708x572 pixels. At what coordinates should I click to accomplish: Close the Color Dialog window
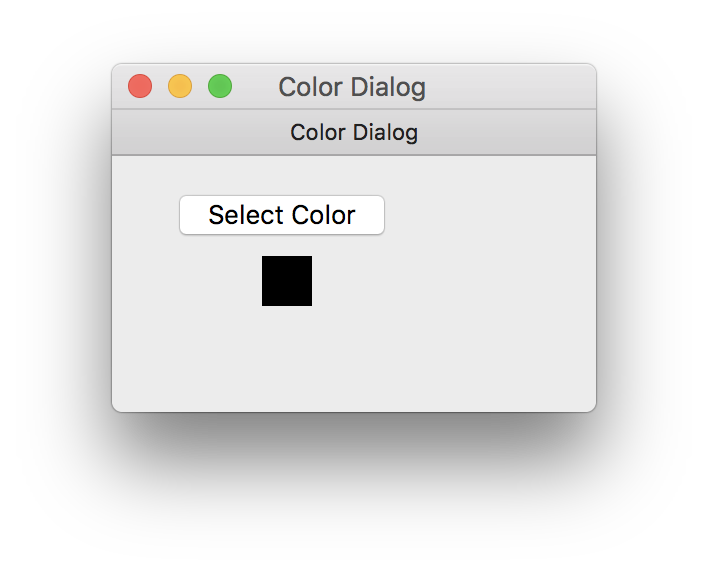tap(140, 87)
